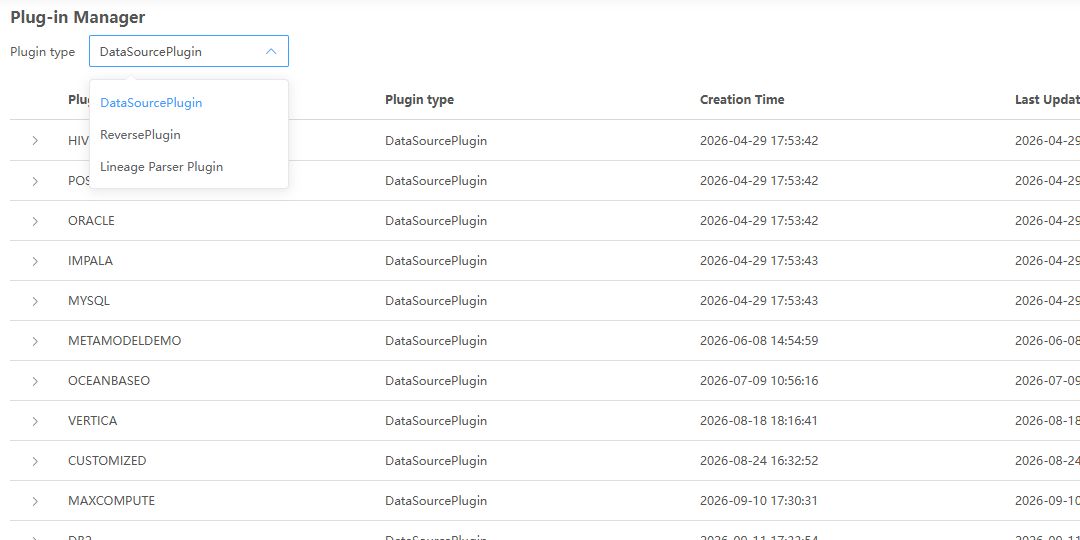Viewport: 1080px width, 540px height.
Task: Click the MAXCOMPUTE plugin name
Action: click(112, 501)
